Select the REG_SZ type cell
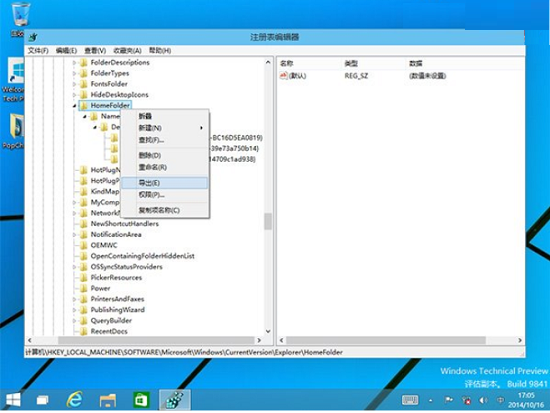Viewport: 550px width, 413px height. pyautogui.click(x=356, y=76)
